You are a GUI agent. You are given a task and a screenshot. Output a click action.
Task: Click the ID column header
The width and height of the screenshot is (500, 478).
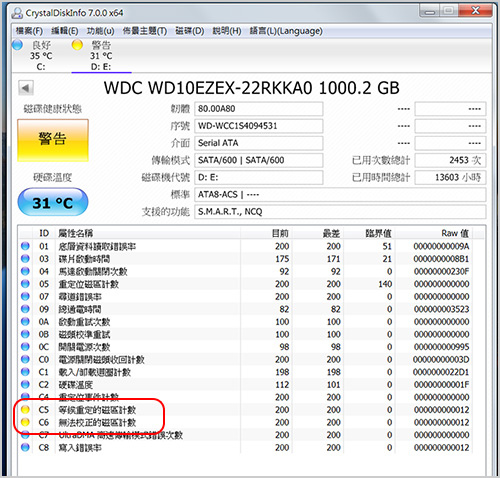pos(44,233)
